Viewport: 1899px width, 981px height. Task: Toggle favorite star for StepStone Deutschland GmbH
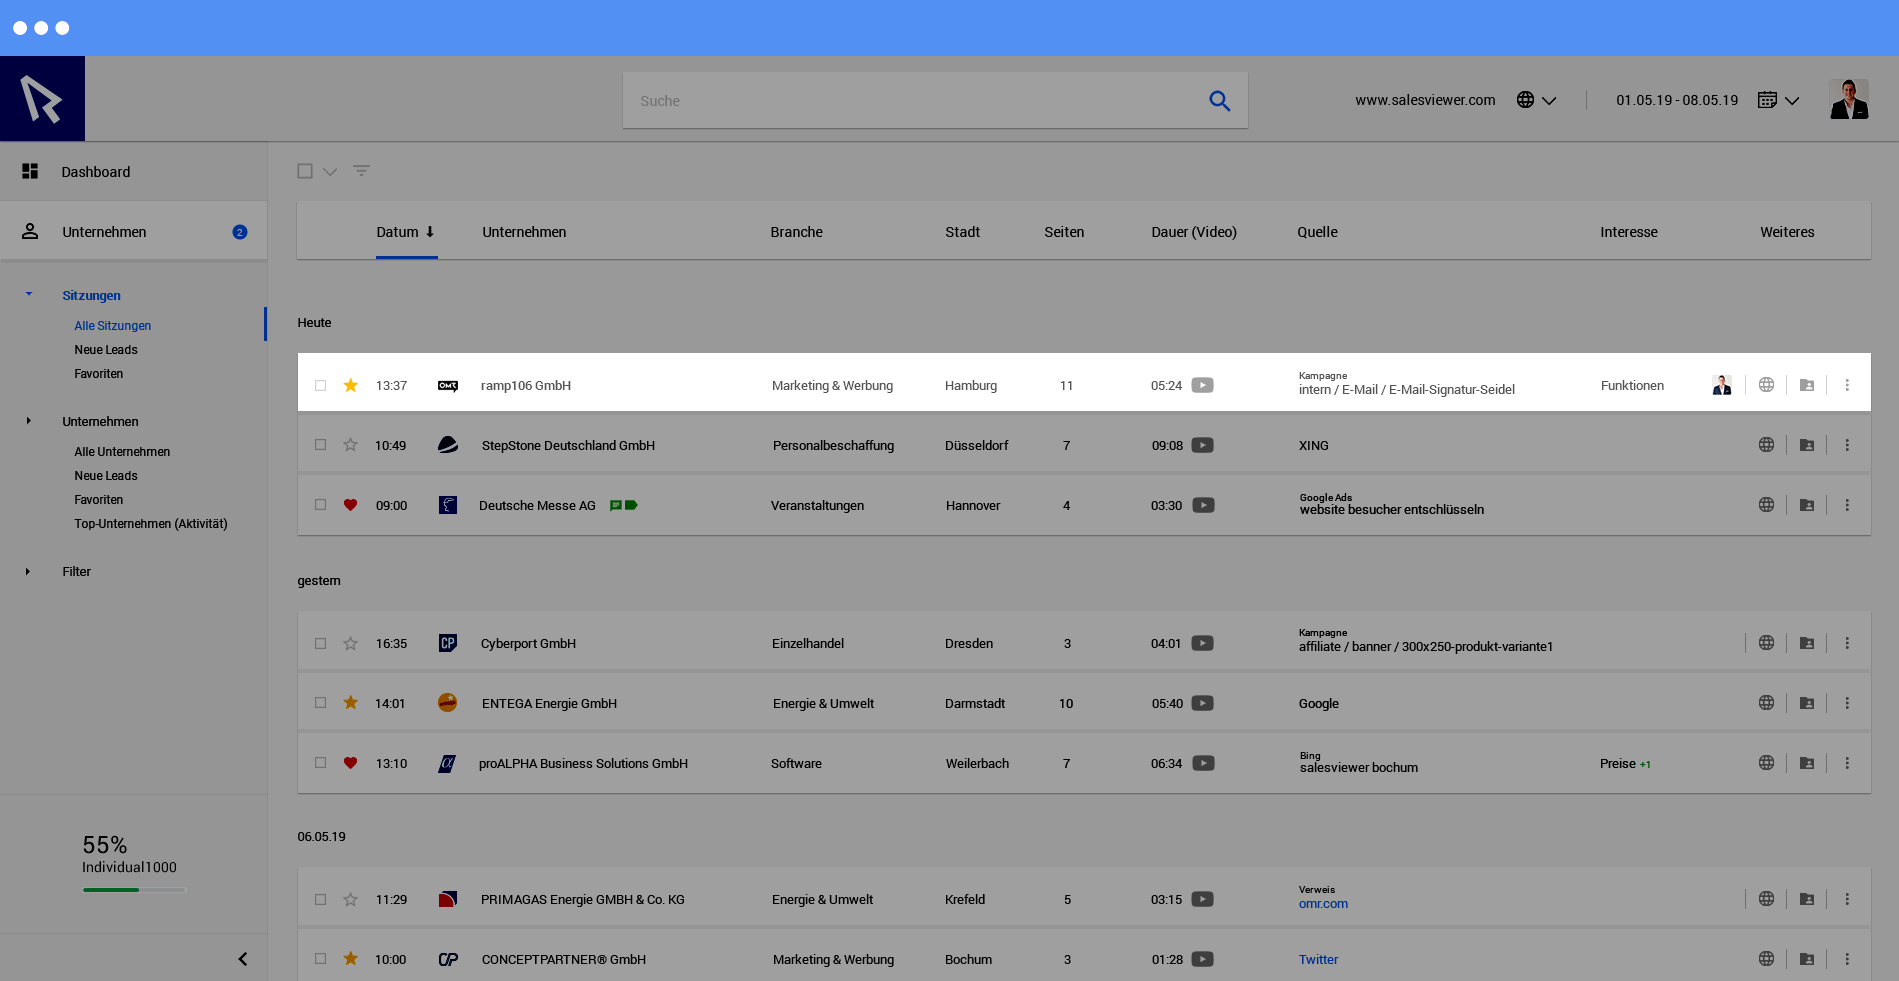click(350, 445)
